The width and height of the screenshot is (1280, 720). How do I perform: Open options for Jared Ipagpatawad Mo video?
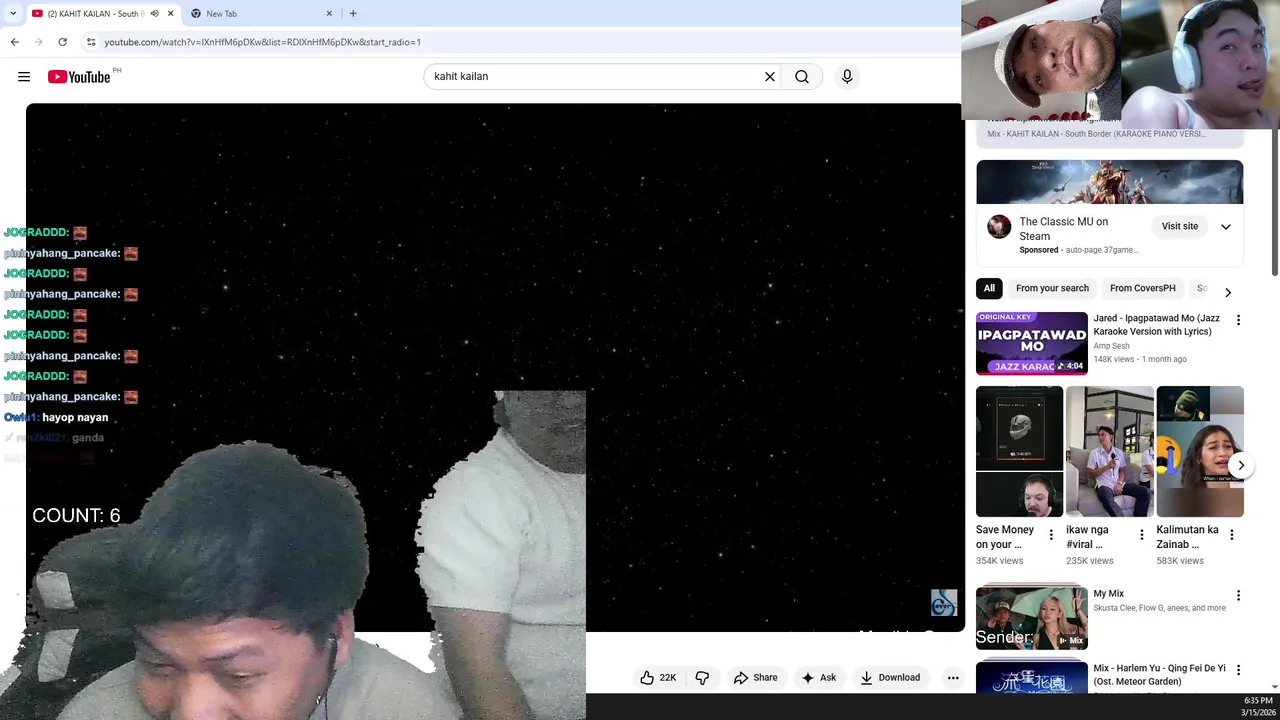tap(1238, 320)
